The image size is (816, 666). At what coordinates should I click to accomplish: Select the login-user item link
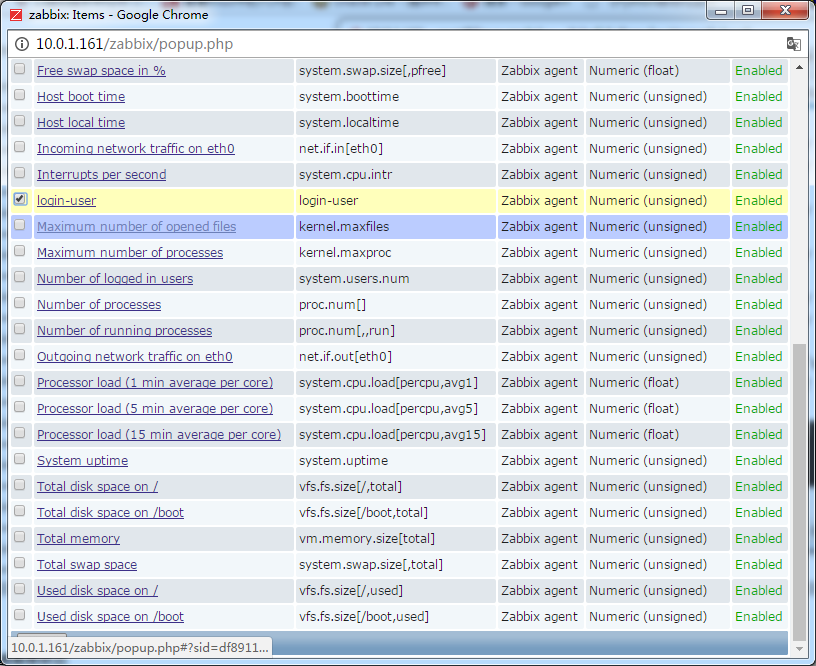coord(67,201)
